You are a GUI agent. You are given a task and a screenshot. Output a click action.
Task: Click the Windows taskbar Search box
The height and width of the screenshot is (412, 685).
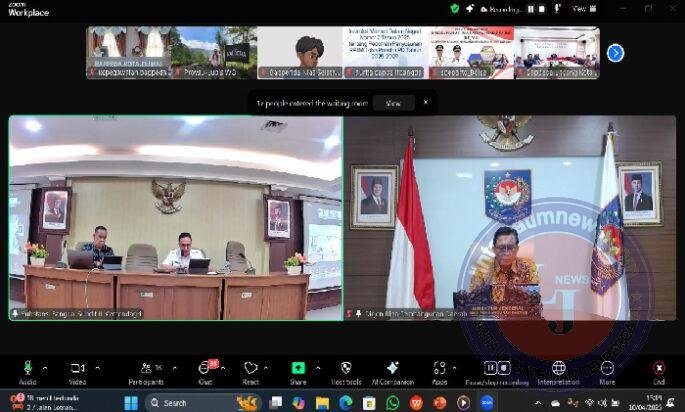pyautogui.click(x=185, y=403)
